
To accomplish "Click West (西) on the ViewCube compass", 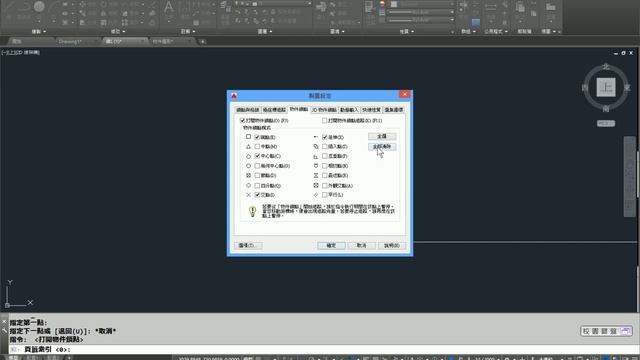I will click(585, 88).
